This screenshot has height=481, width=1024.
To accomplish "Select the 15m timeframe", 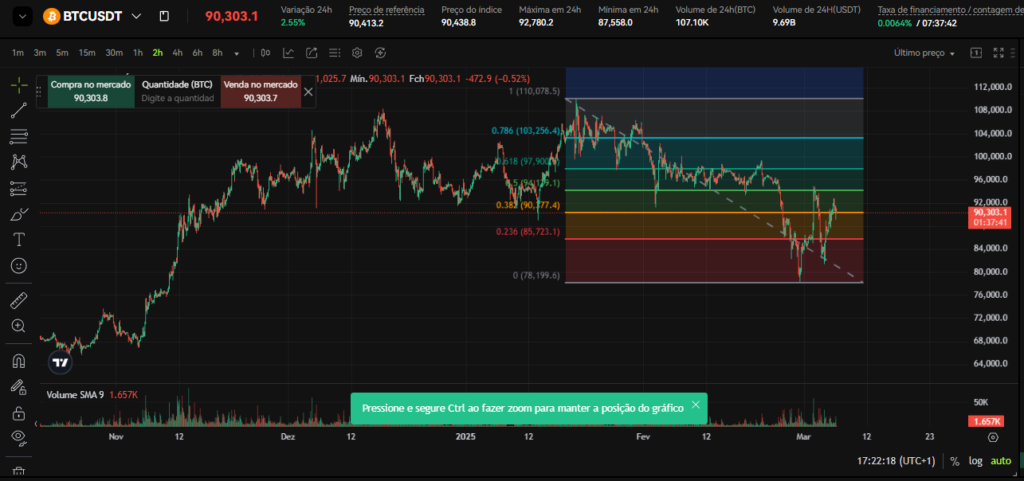I will pyautogui.click(x=87, y=53).
